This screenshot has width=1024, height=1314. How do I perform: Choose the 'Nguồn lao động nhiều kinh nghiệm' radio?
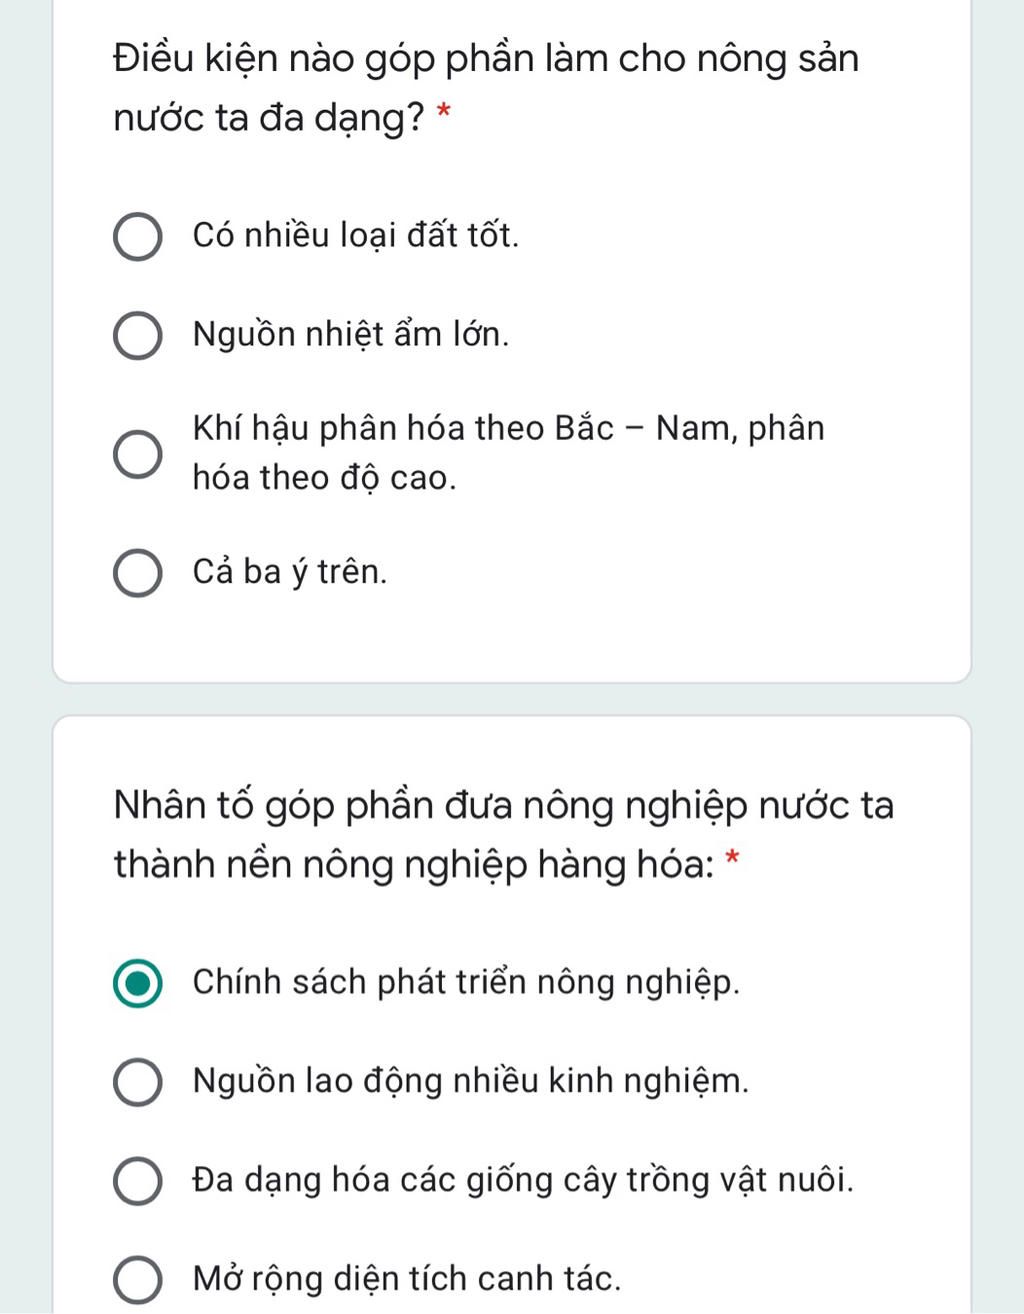(137, 1083)
